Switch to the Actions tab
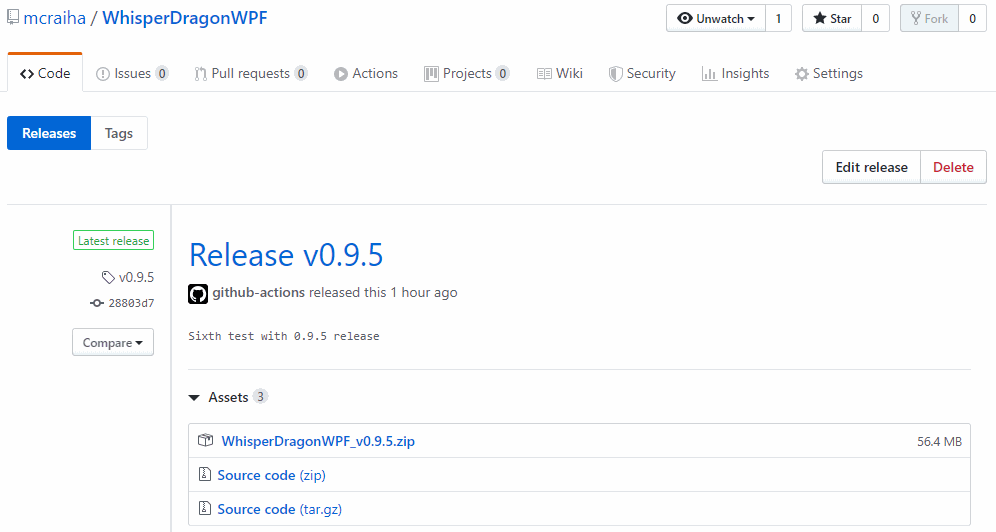 click(366, 73)
